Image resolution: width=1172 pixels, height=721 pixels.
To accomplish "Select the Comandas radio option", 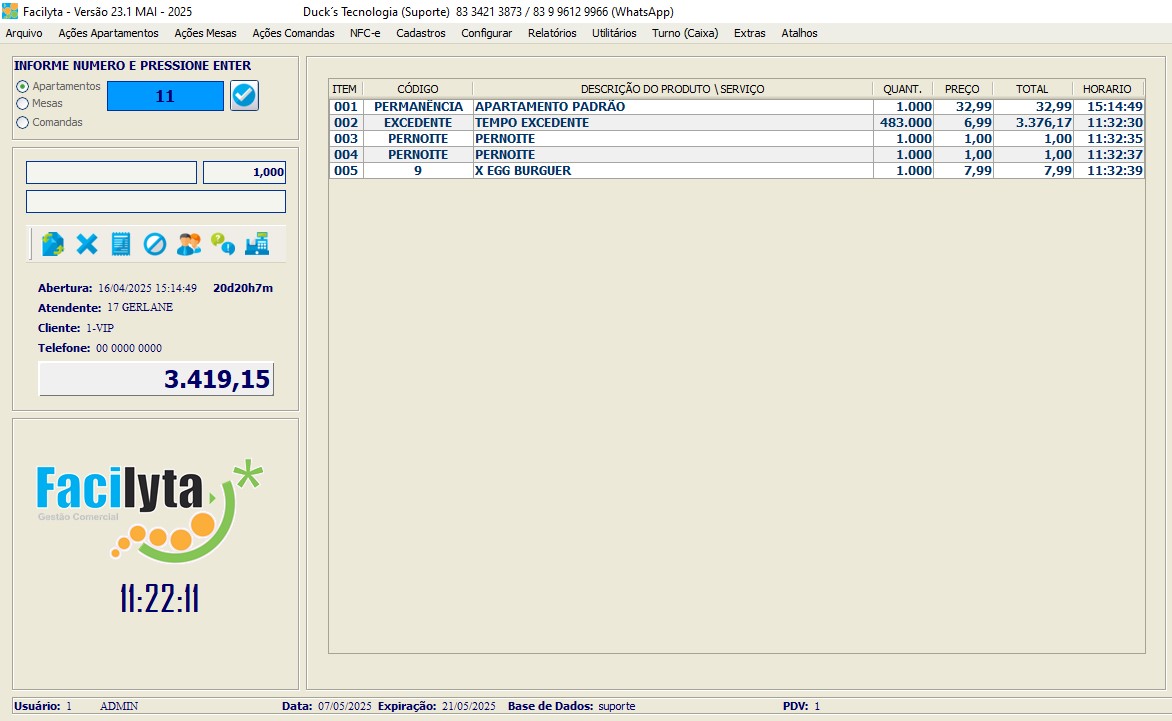I will (23, 122).
